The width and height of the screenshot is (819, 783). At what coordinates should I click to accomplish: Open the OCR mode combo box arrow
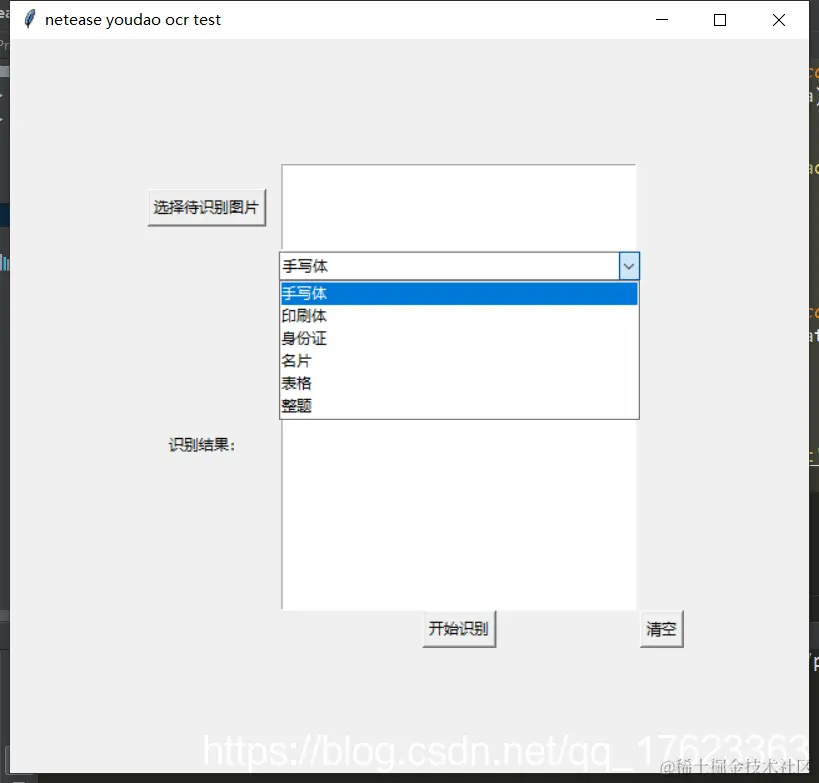point(629,266)
